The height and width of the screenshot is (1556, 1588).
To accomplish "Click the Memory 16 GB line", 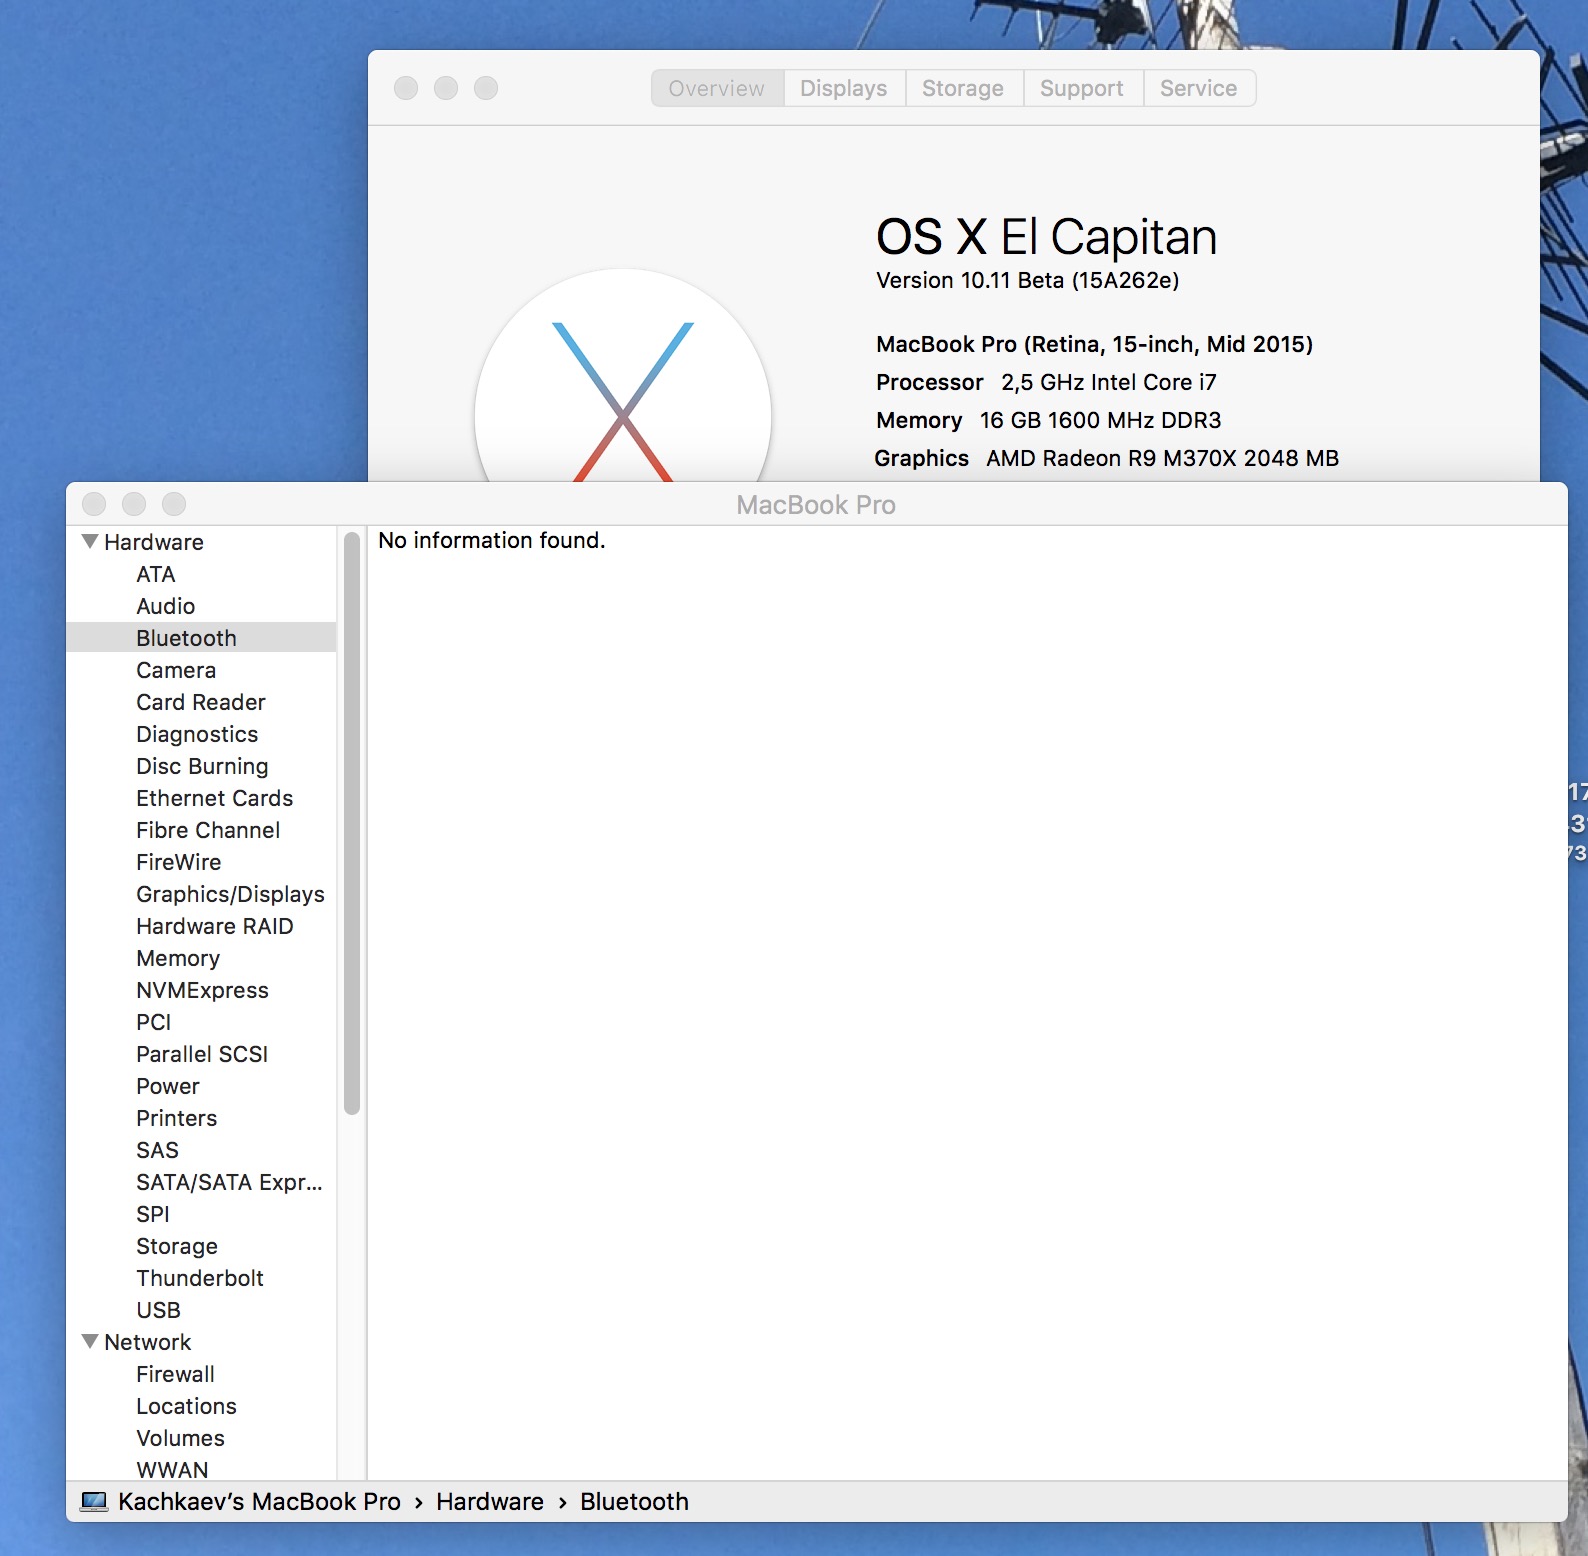I will [x=1049, y=420].
